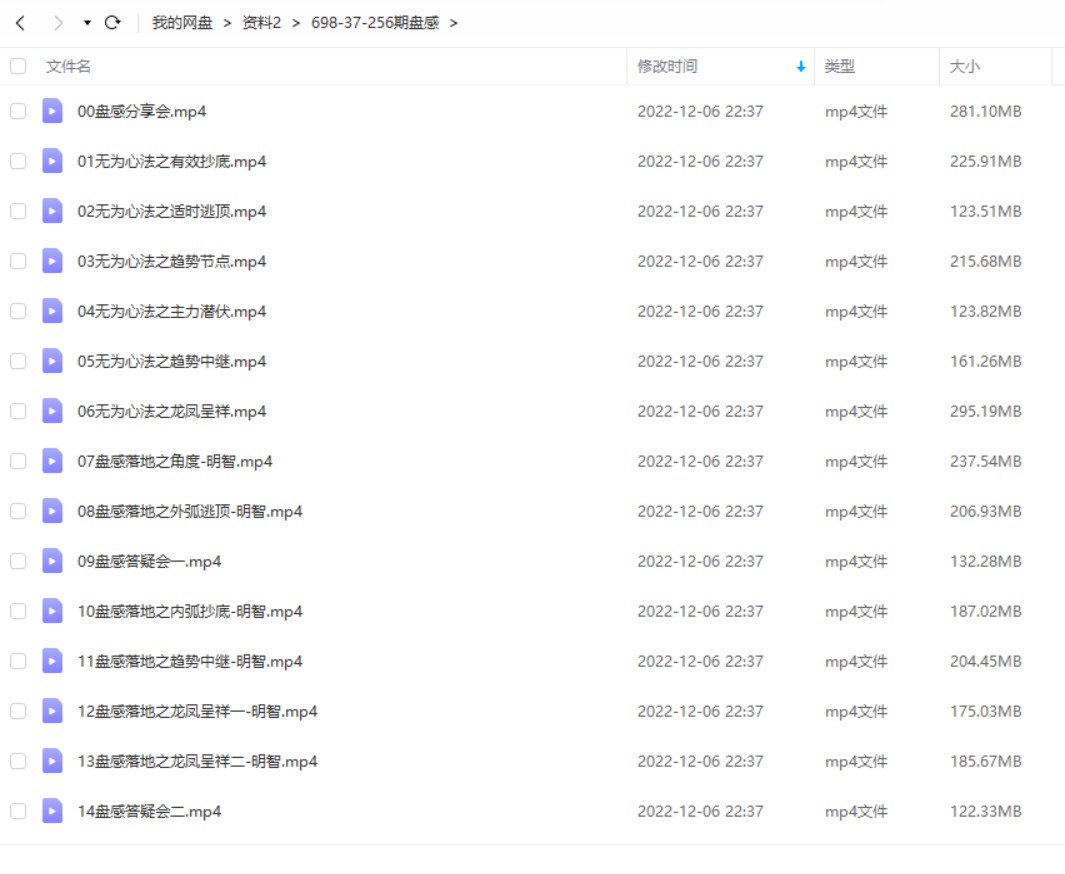The image size is (1065, 874).
Task: Select checkbox for 11盘感落地之趋势中继-明智.mp4
Action: pyautogui.click(x=18, y=661)
